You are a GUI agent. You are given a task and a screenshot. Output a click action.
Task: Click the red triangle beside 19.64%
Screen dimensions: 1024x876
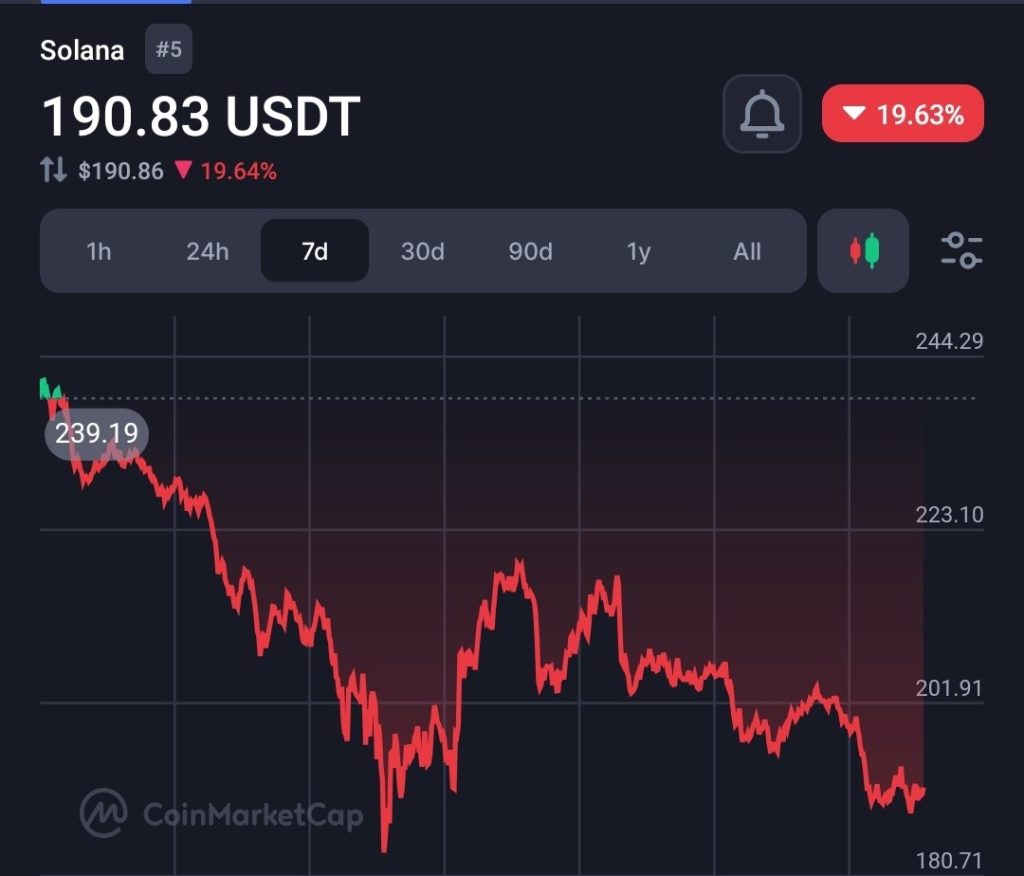pyautogui.click(x=183, y=171)
